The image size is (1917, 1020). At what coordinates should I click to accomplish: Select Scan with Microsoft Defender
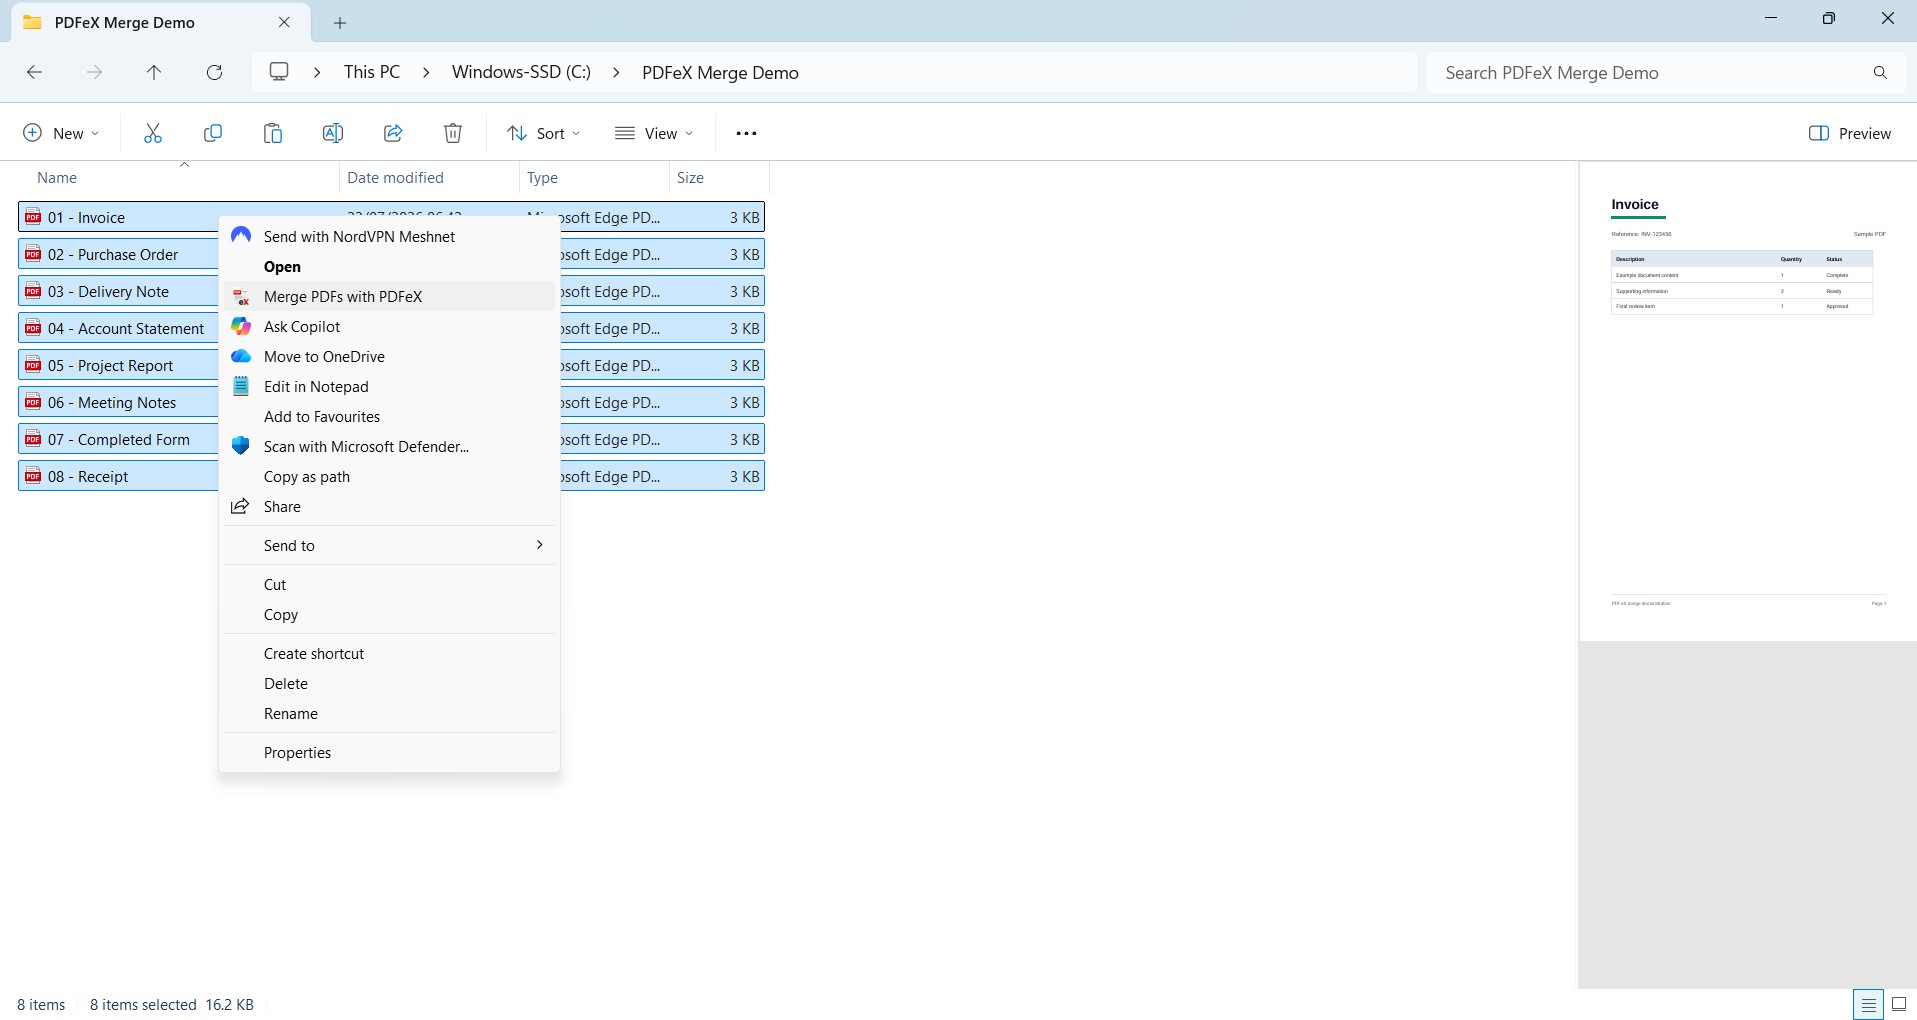coord(389,446)
